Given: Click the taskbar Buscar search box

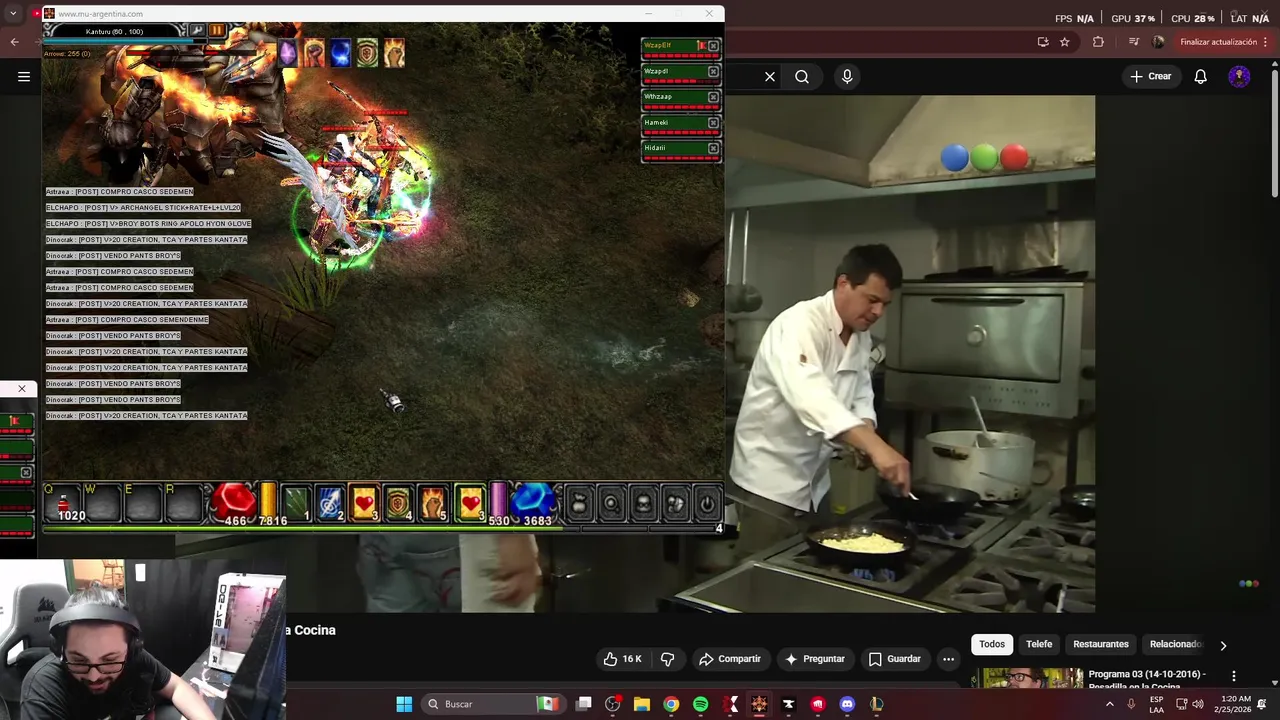Looking at the screenshot, I should (x=494, y=704).
